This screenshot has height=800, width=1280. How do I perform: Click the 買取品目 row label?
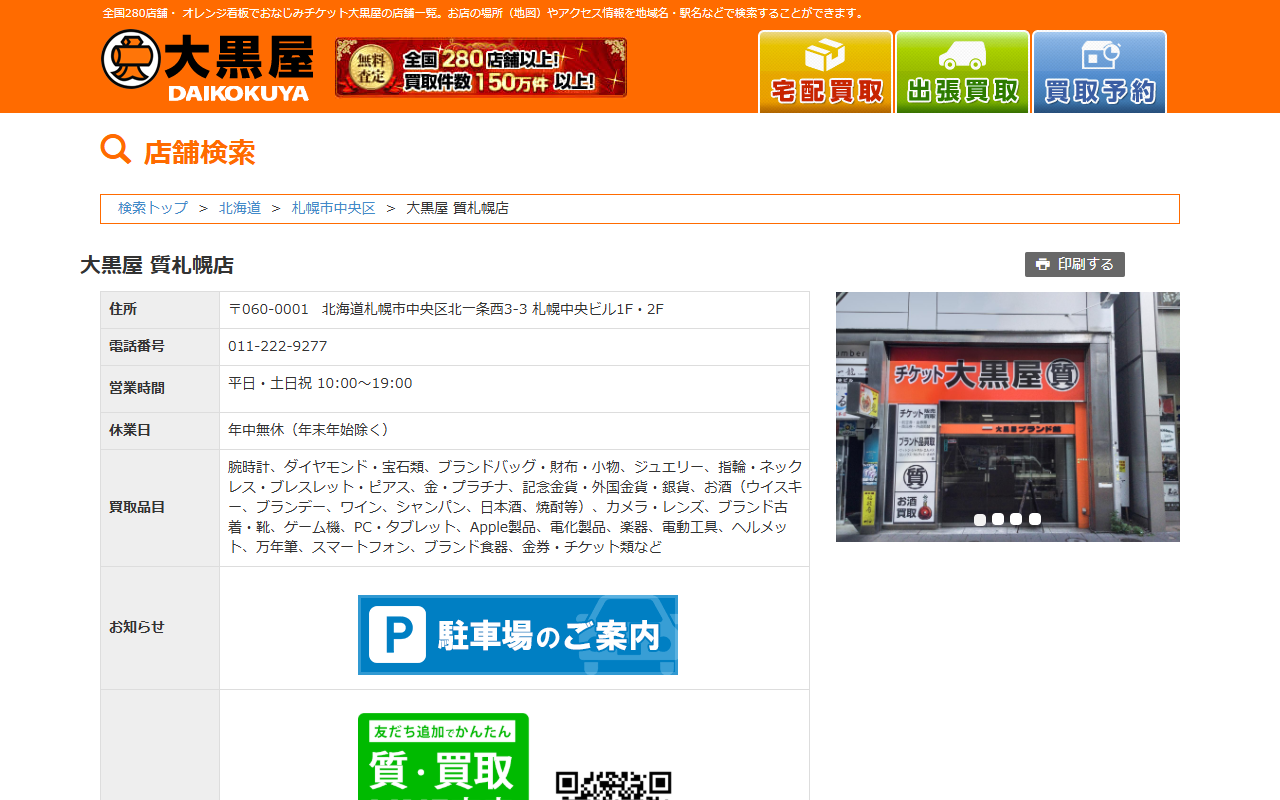137,507
